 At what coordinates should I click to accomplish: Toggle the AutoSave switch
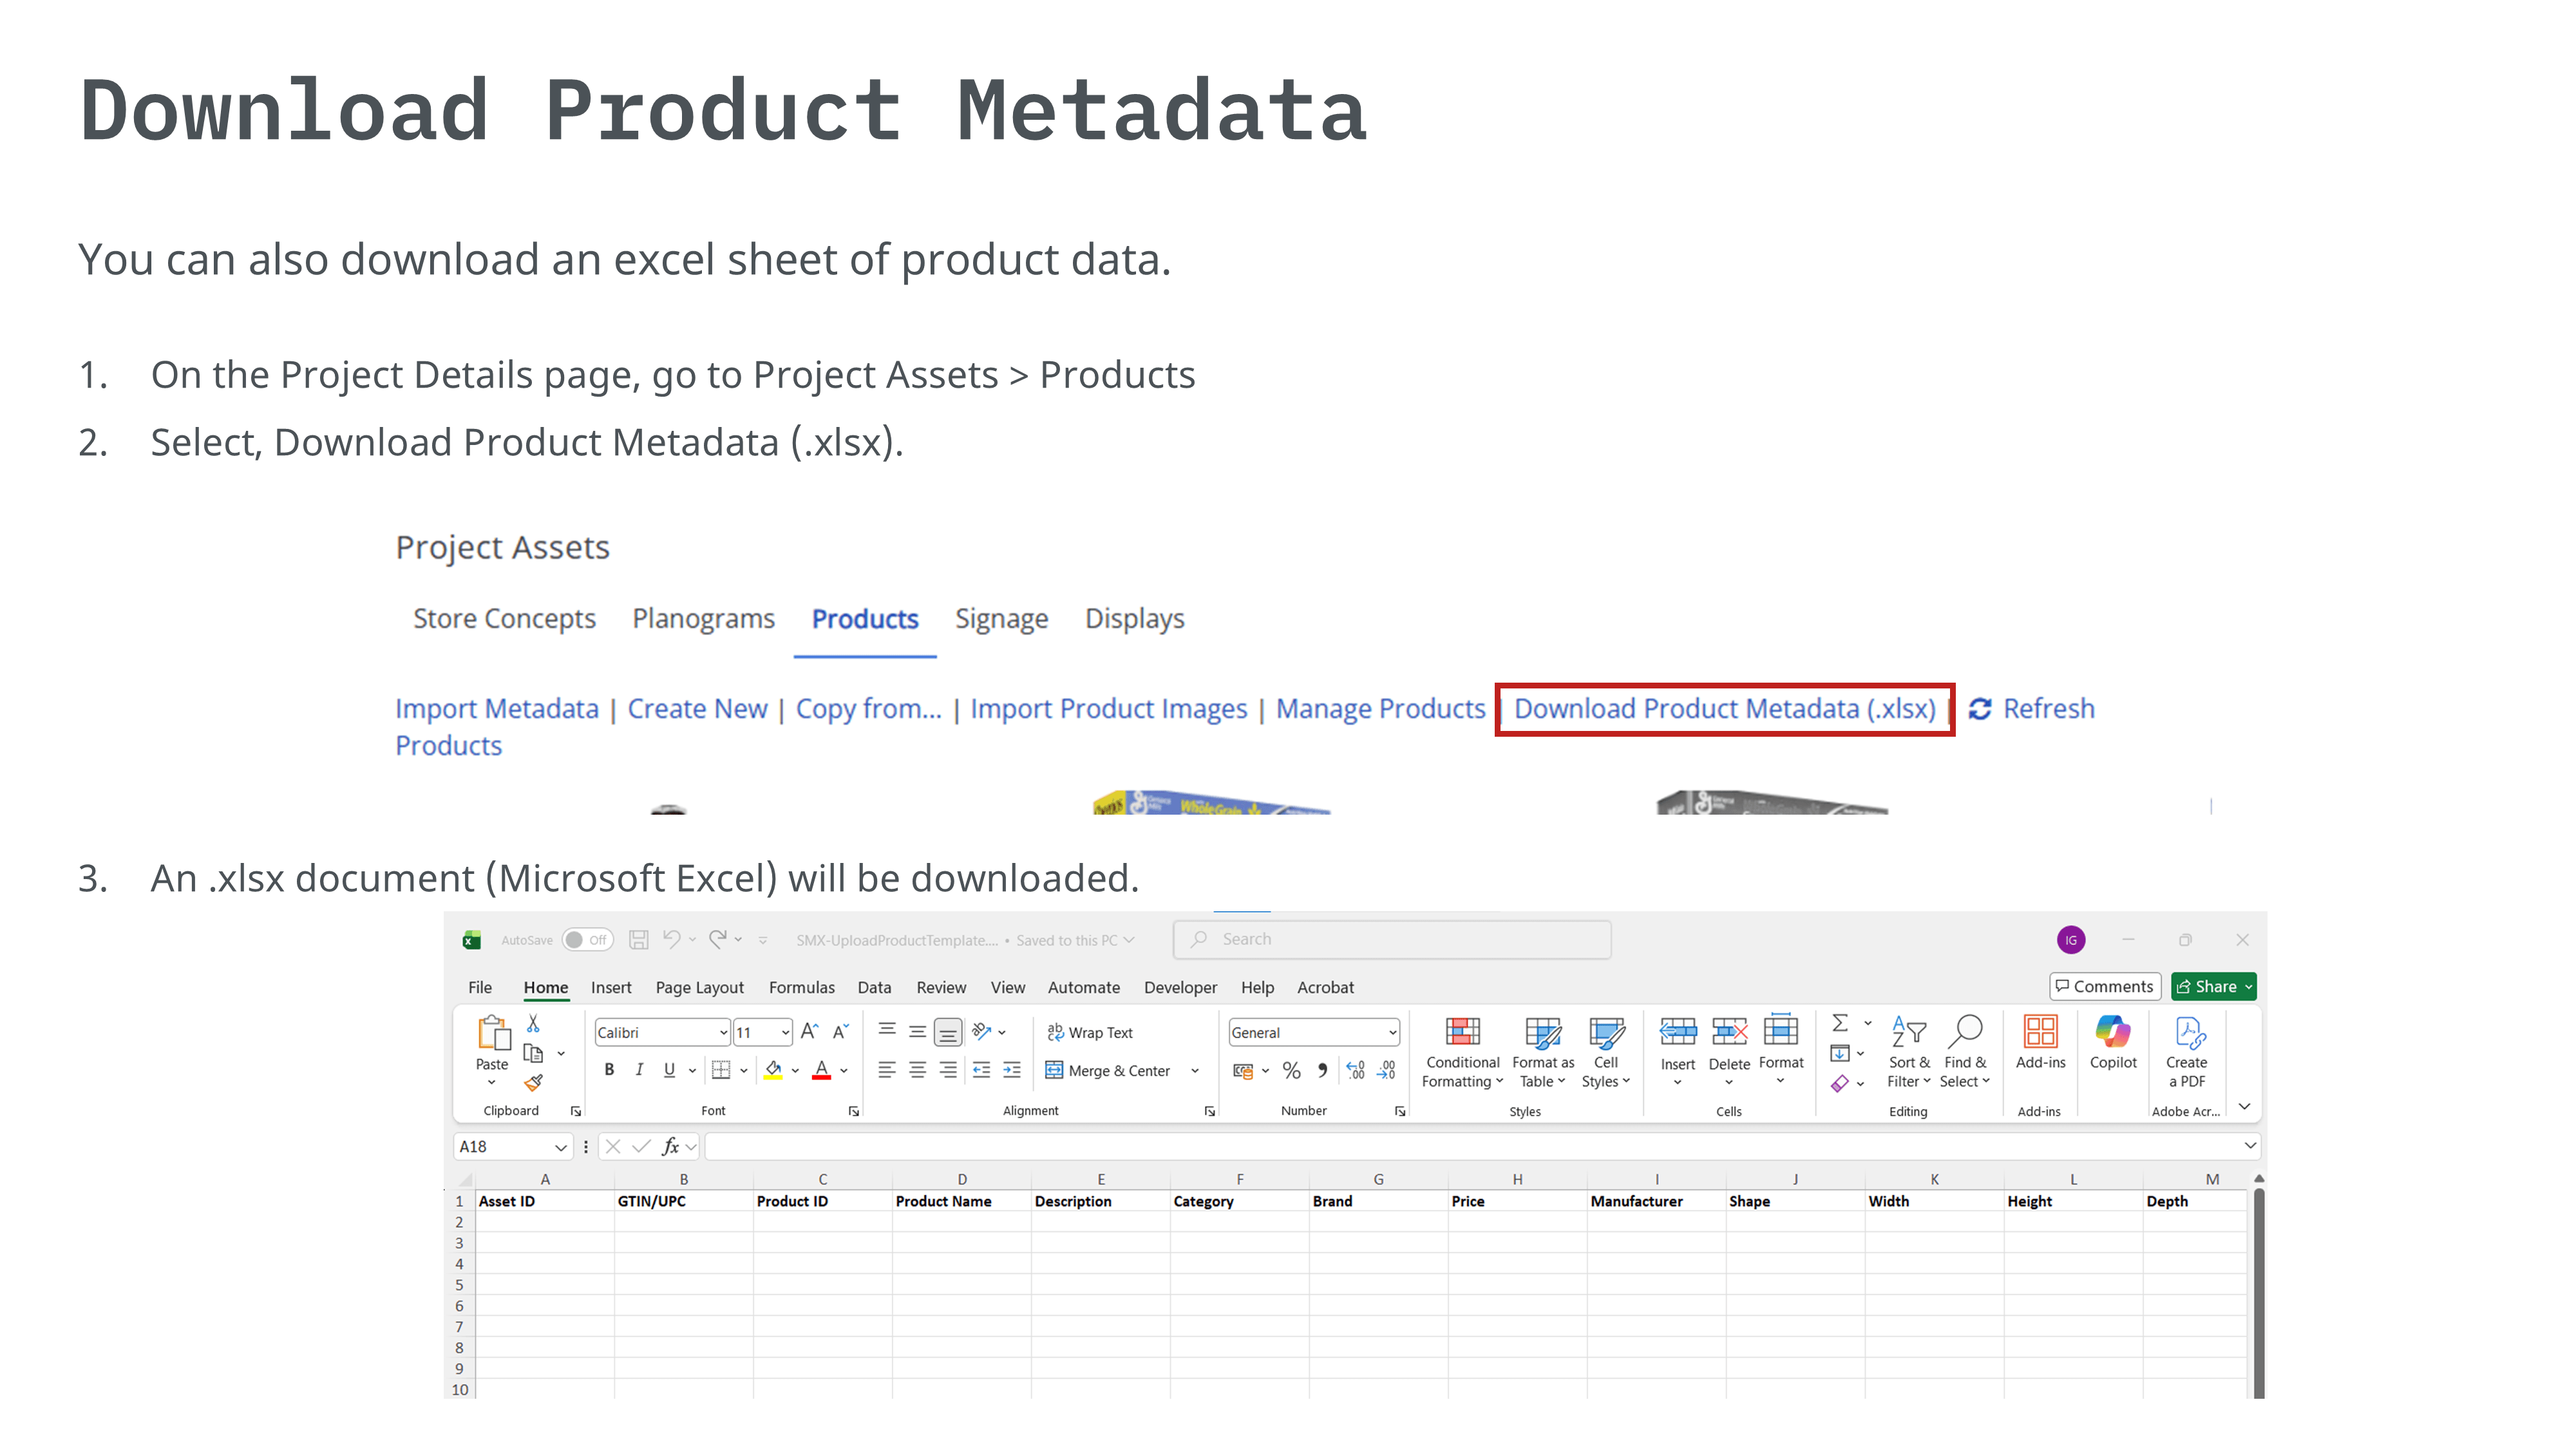click(587, 940)
